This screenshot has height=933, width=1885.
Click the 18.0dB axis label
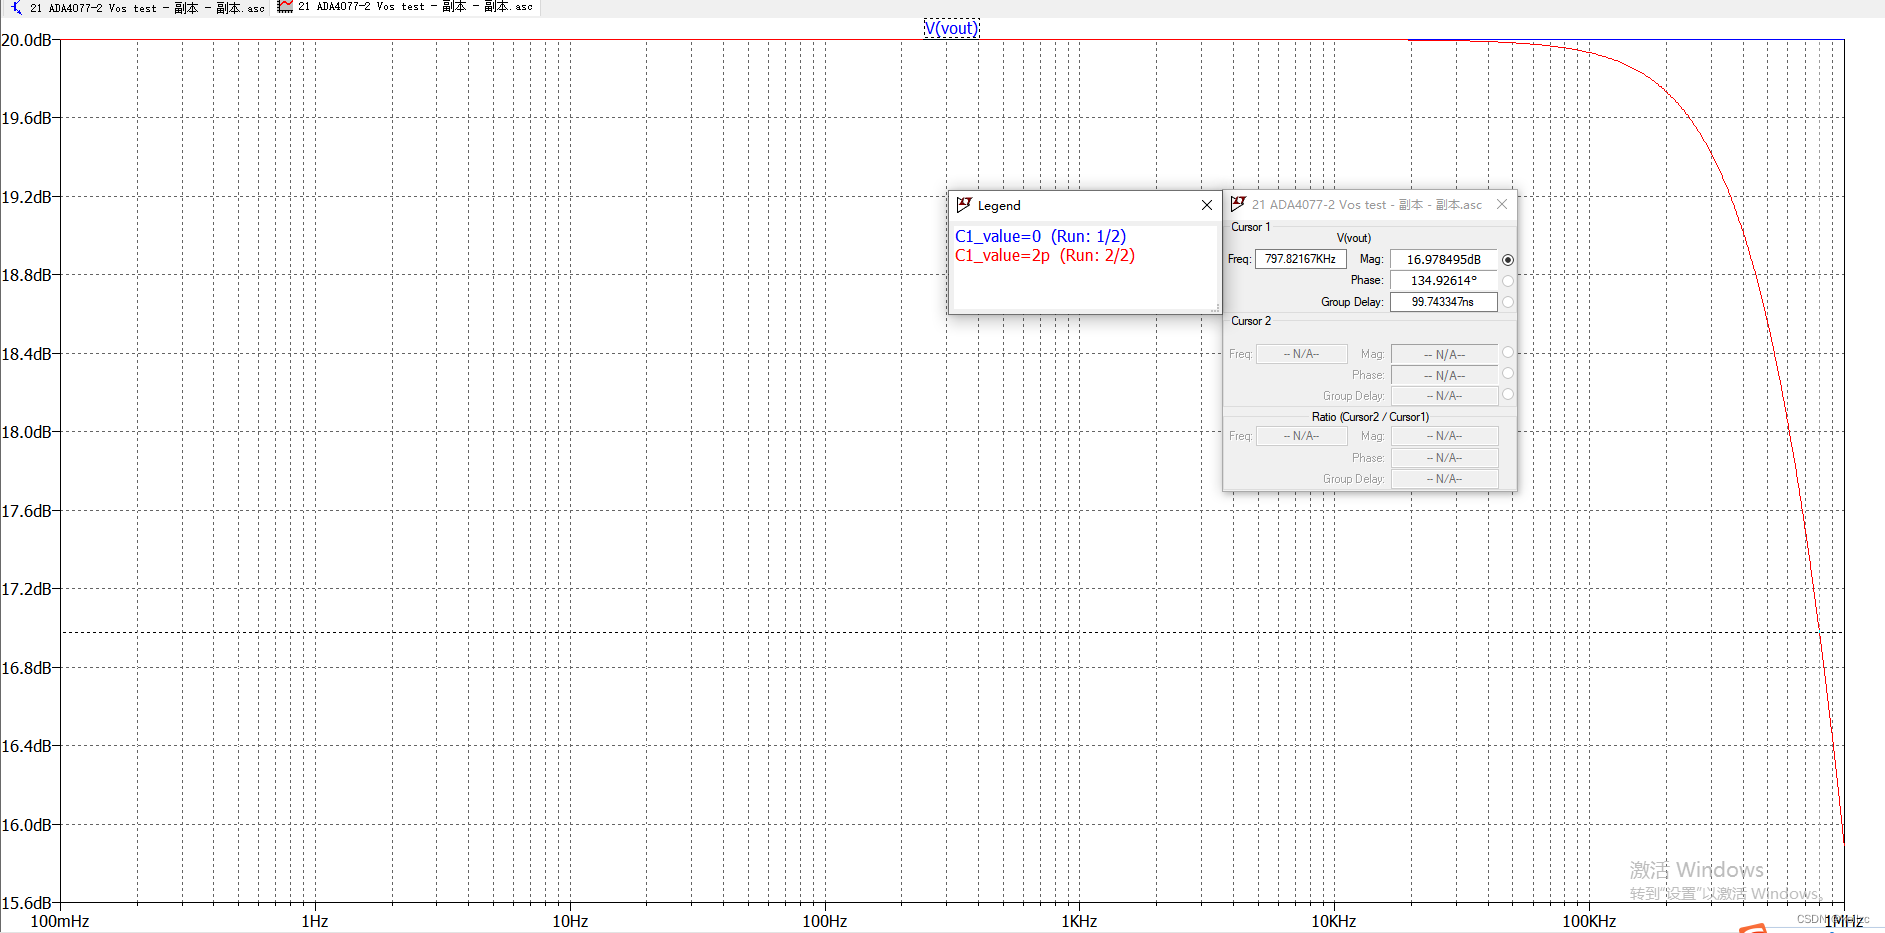[26, 432]
